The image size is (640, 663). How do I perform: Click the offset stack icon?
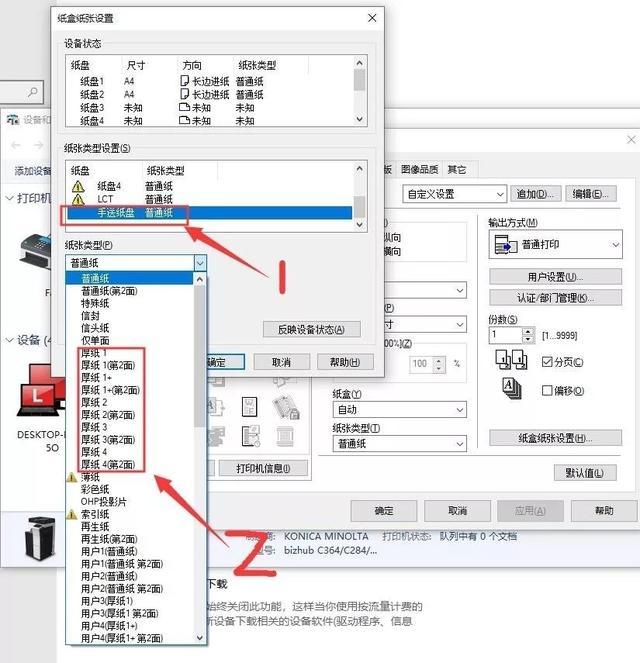click(512, 389)
